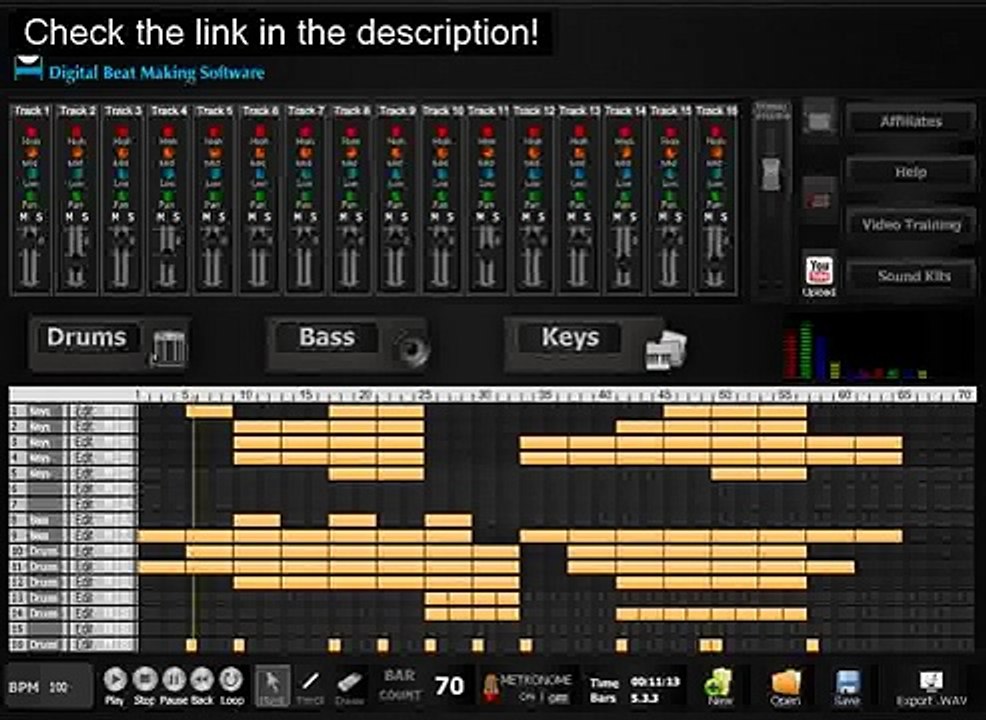
Task: Click Edit on sequencer row 12 Drums
Action: coord(102,582)
